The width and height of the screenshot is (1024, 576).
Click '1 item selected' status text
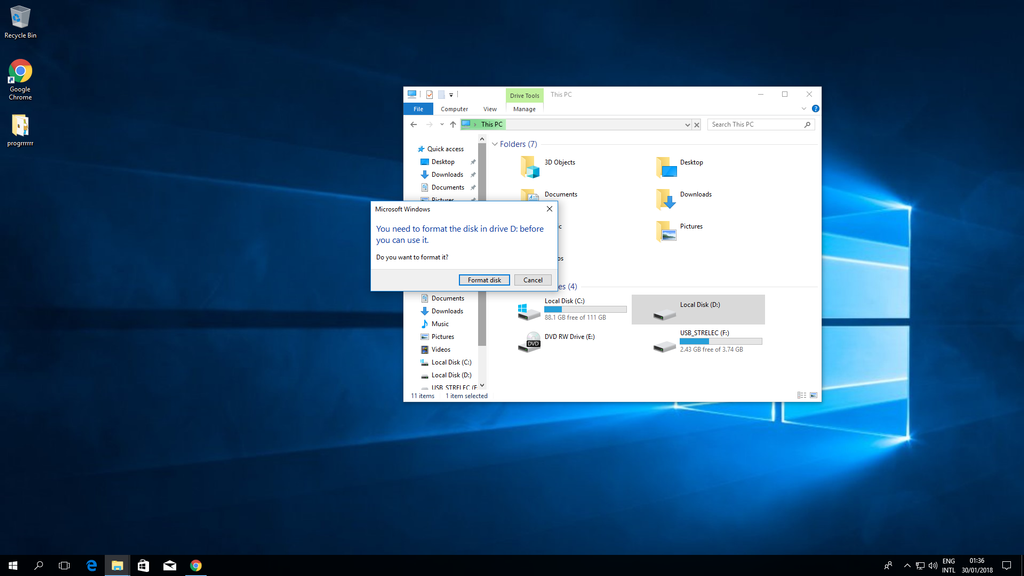point(466,396)
